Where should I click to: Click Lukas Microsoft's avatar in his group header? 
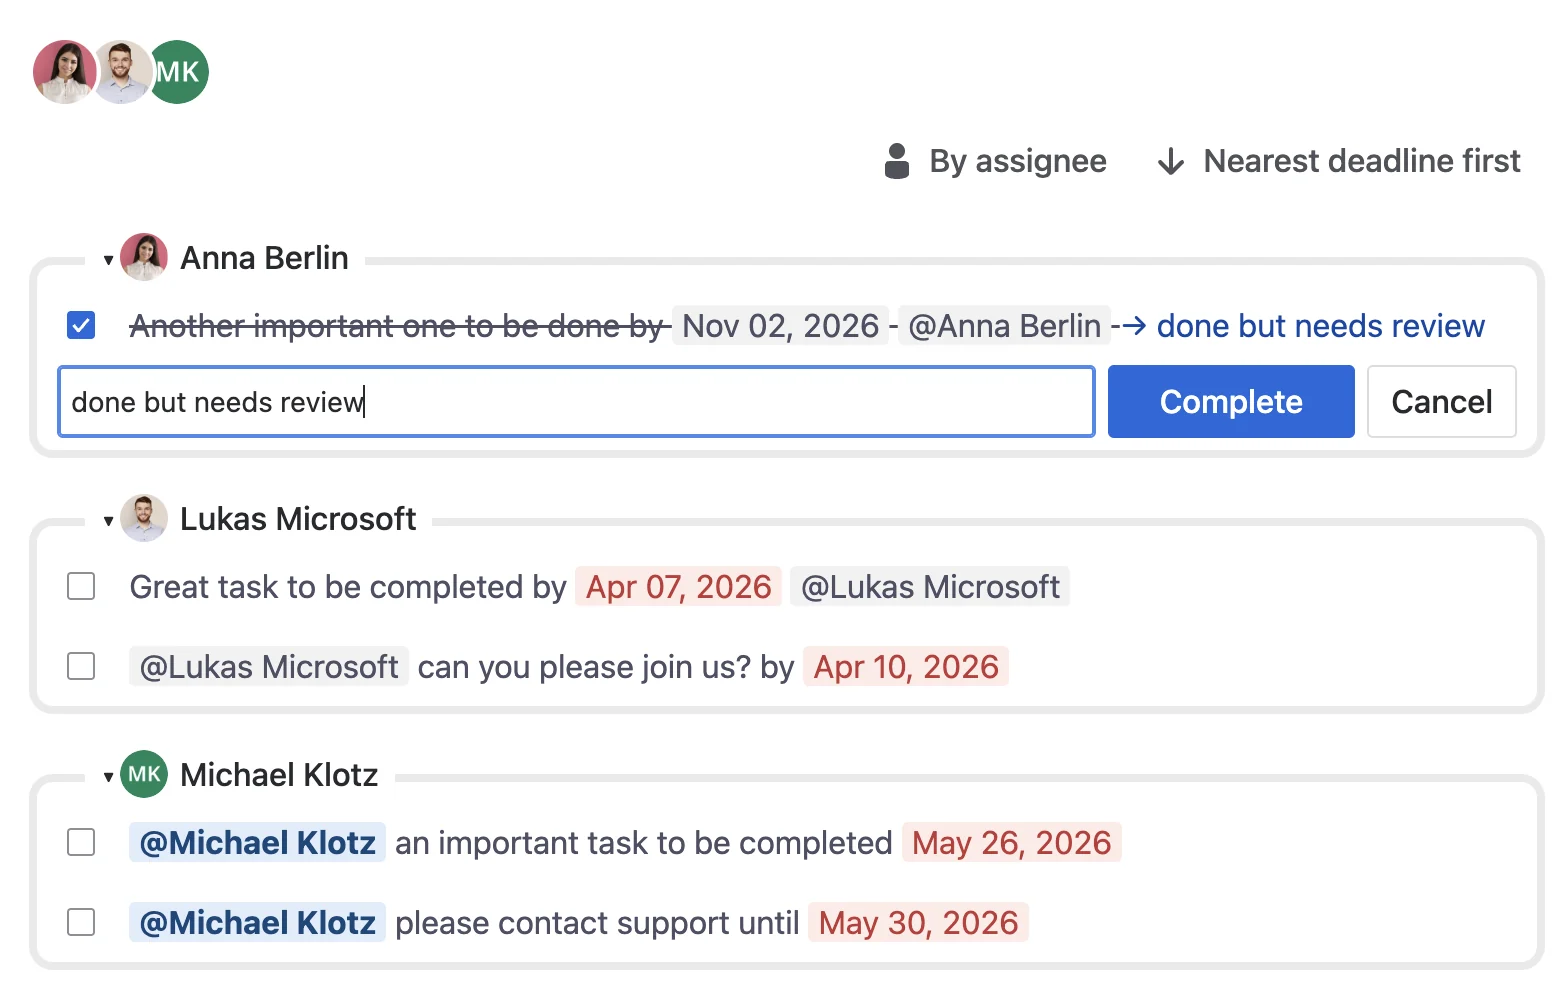144,518
